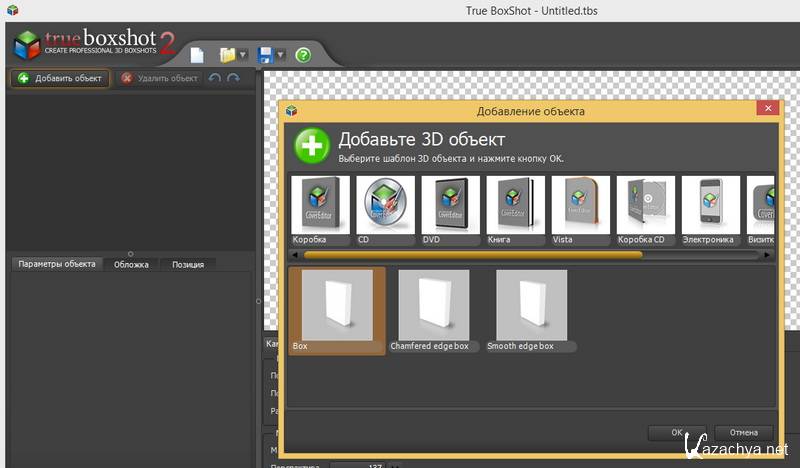Click the open folder icon in the toolbar

228,54
